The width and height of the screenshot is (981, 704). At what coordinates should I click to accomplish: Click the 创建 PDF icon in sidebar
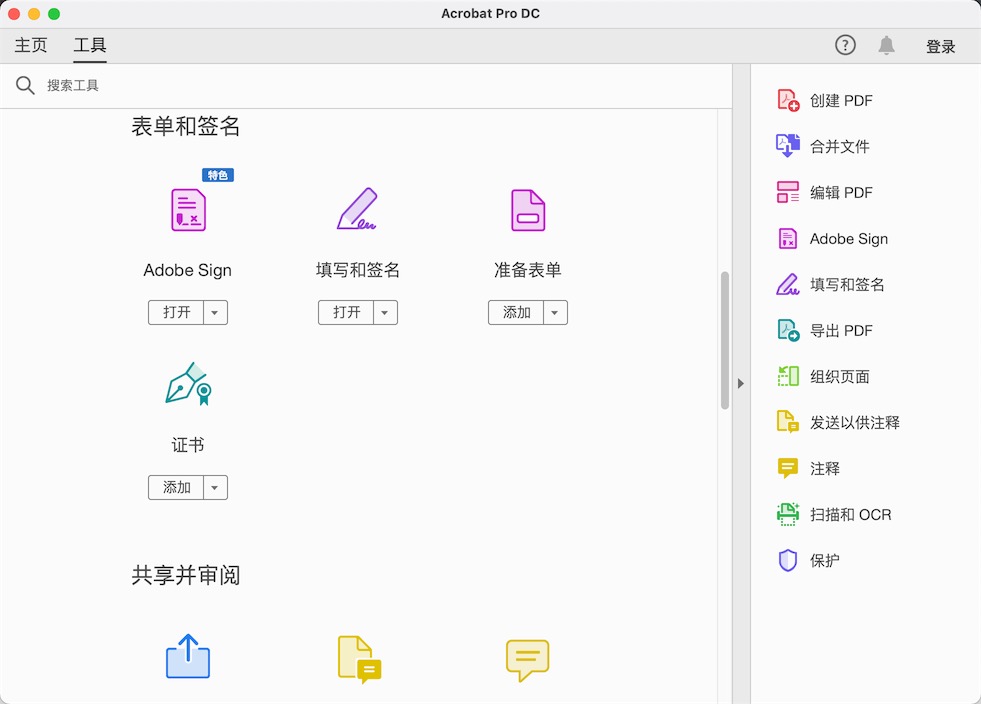(788, 100)
